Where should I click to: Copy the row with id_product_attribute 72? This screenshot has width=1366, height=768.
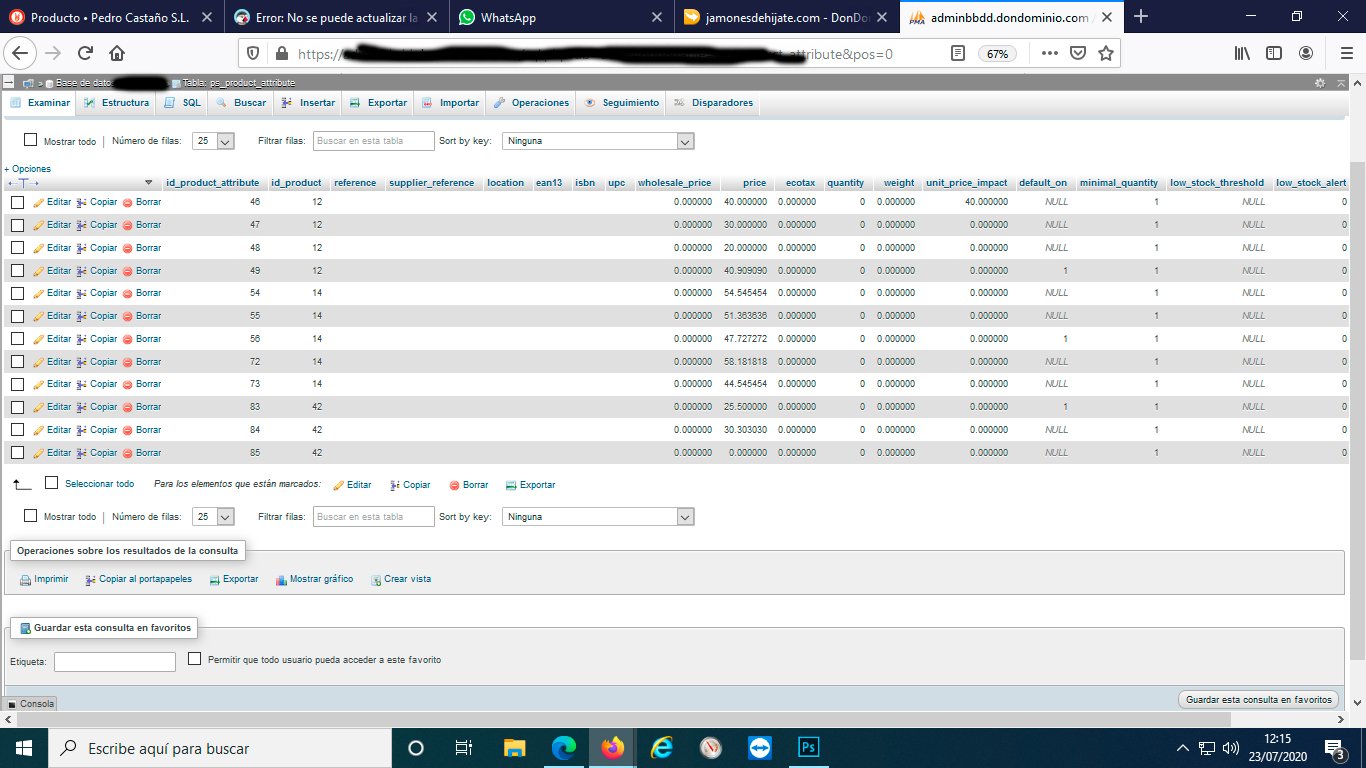coord(97,362)
